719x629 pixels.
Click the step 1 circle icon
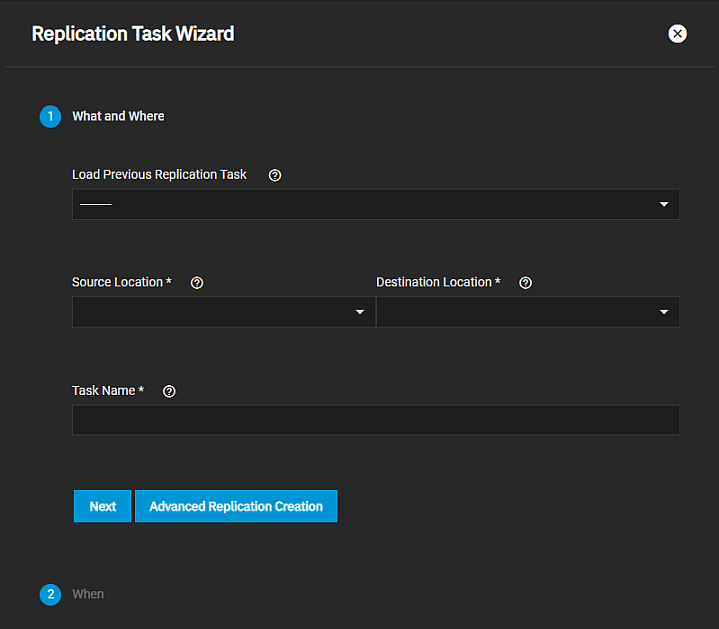[51, 117]
